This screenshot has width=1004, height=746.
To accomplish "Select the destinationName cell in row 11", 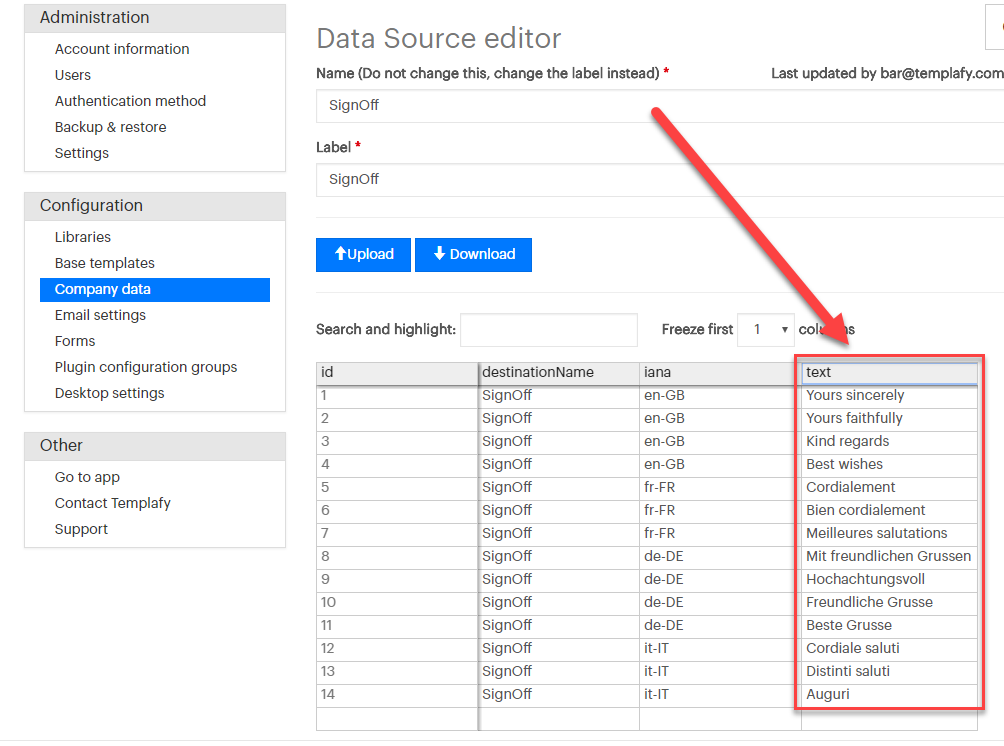I will [x=559, y=626].
